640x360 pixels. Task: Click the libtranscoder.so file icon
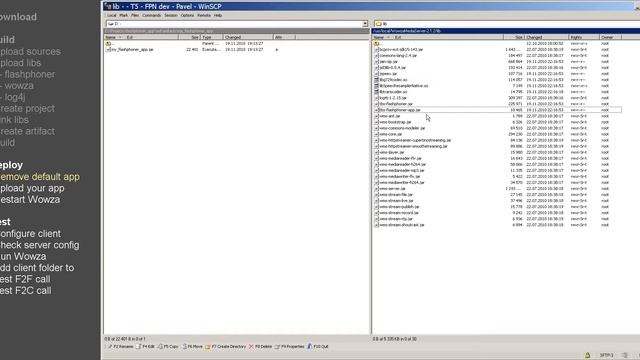(376, 92)
